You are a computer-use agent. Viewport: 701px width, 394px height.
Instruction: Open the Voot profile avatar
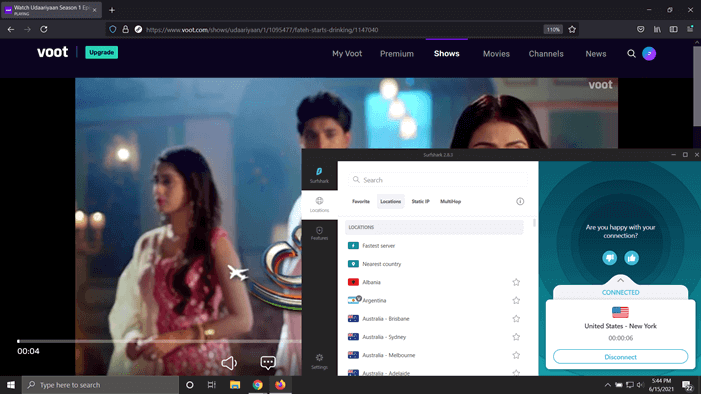tap(649, 54)
